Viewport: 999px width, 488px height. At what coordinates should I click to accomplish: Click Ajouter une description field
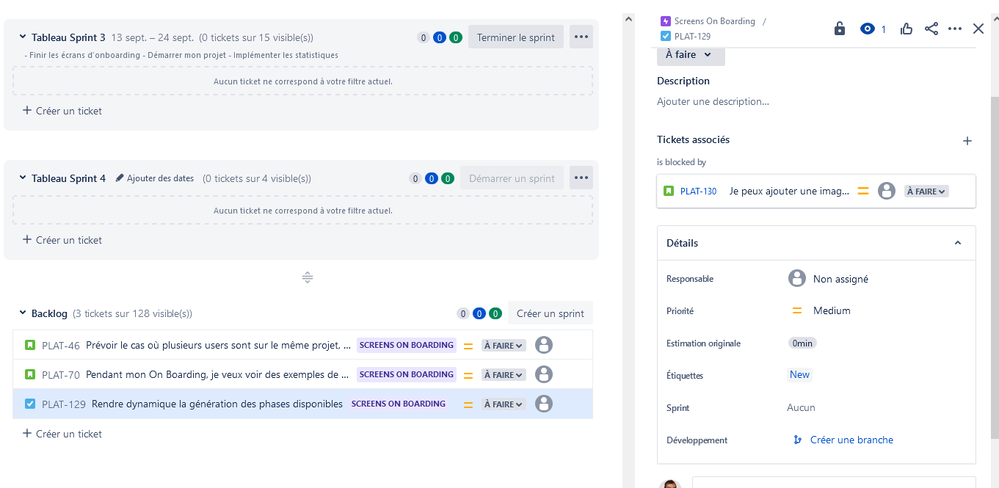click(712, 101)
